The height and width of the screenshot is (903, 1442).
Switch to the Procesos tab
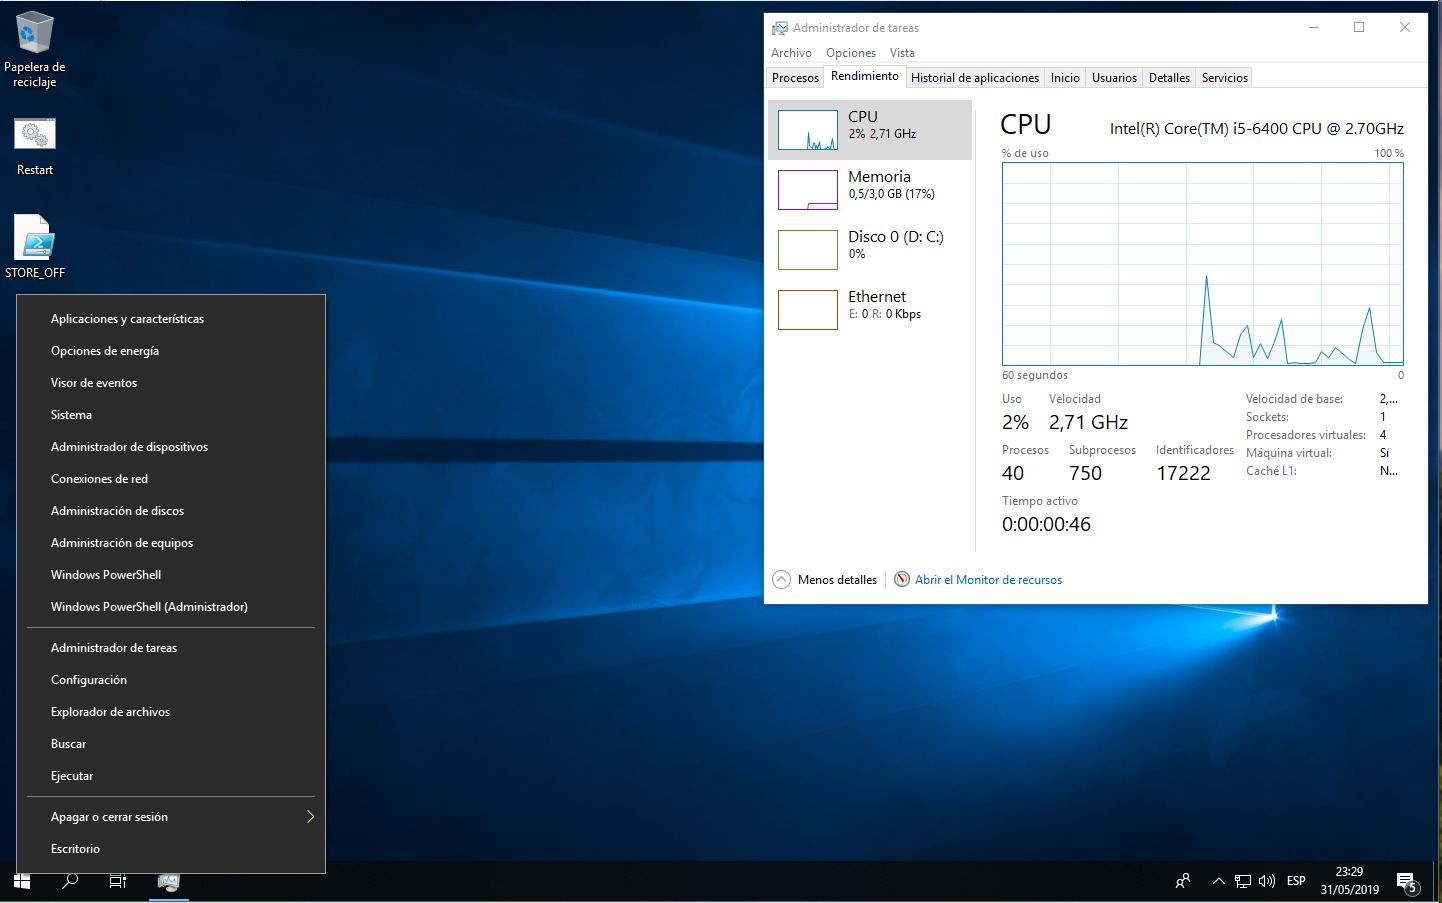(795, 78)
